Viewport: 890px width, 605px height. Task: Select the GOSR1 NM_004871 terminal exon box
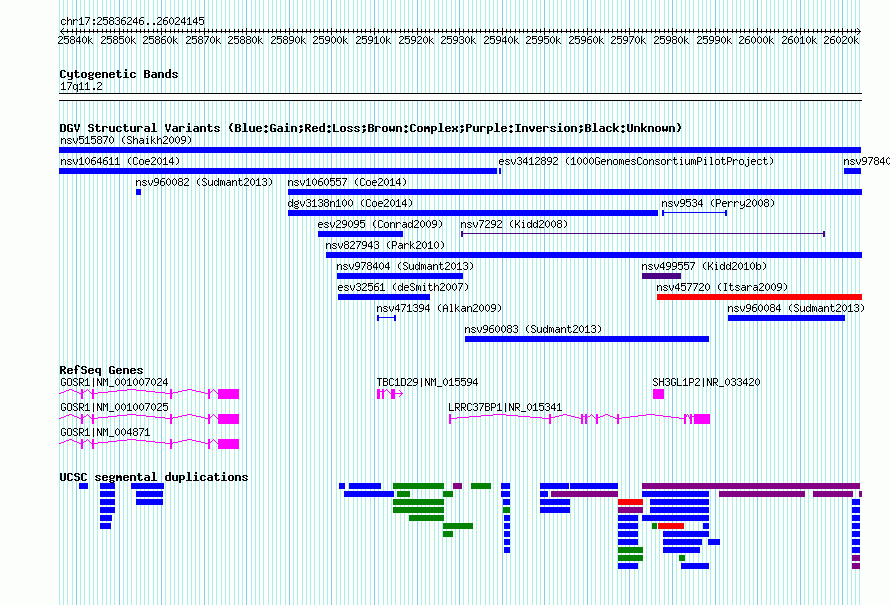[229, 444]
